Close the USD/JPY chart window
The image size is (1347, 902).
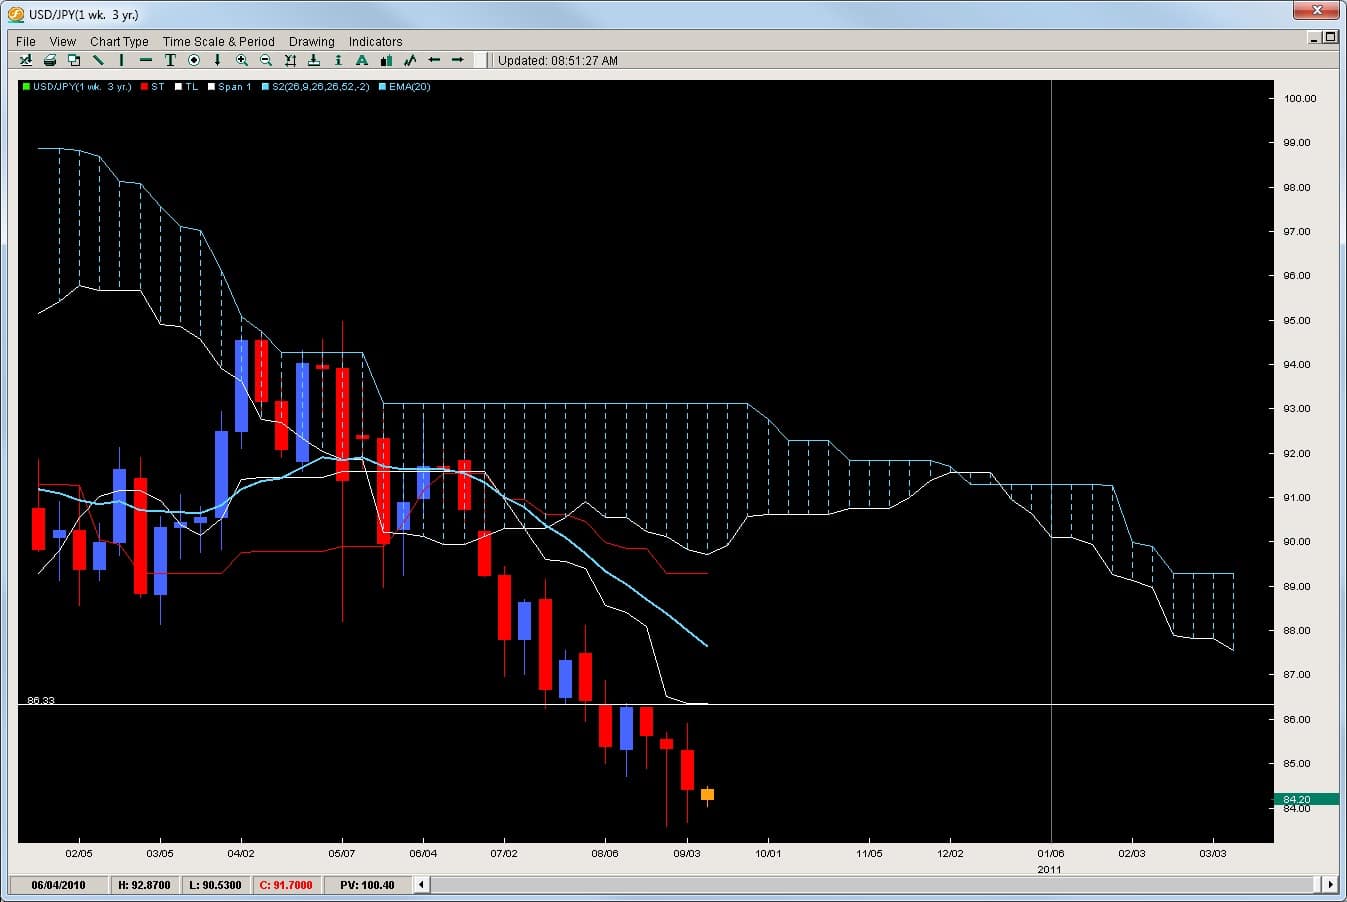[x=1316, y=11]
